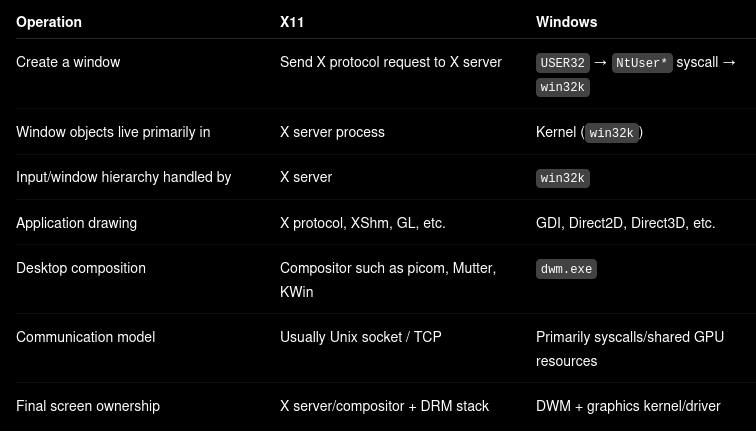
Task: Click the win32k tag beside Kernel
Action: pos(611,133)
